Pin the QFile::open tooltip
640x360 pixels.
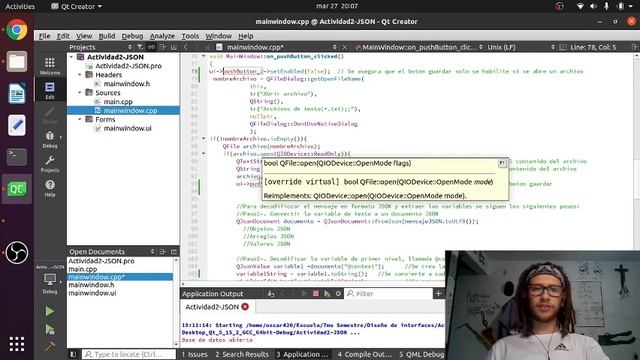click(502, 163)
